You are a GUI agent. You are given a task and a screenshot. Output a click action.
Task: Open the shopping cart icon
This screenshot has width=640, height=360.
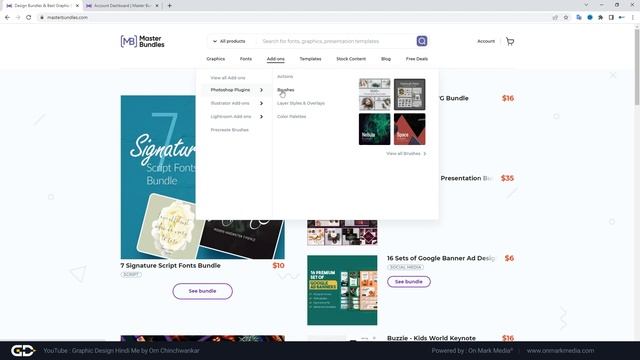510,41
